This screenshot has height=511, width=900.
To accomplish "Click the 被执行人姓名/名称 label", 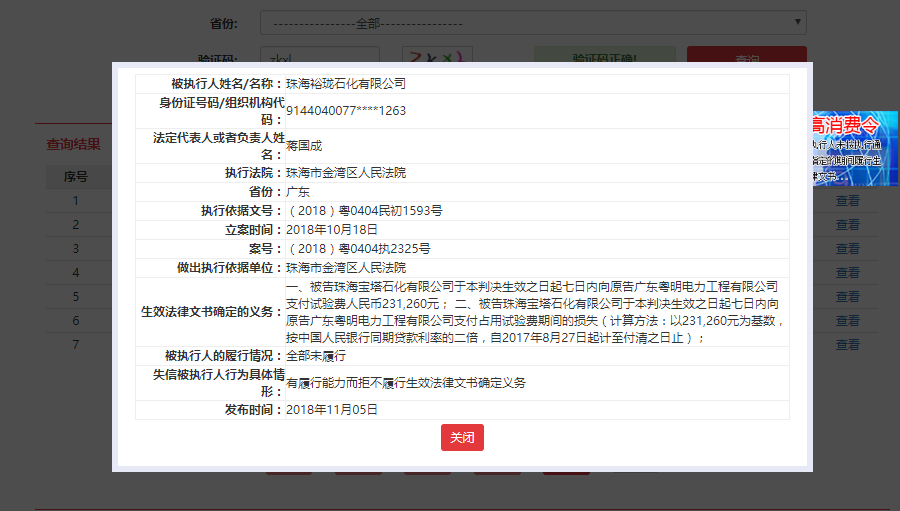I will coord(227,84).
